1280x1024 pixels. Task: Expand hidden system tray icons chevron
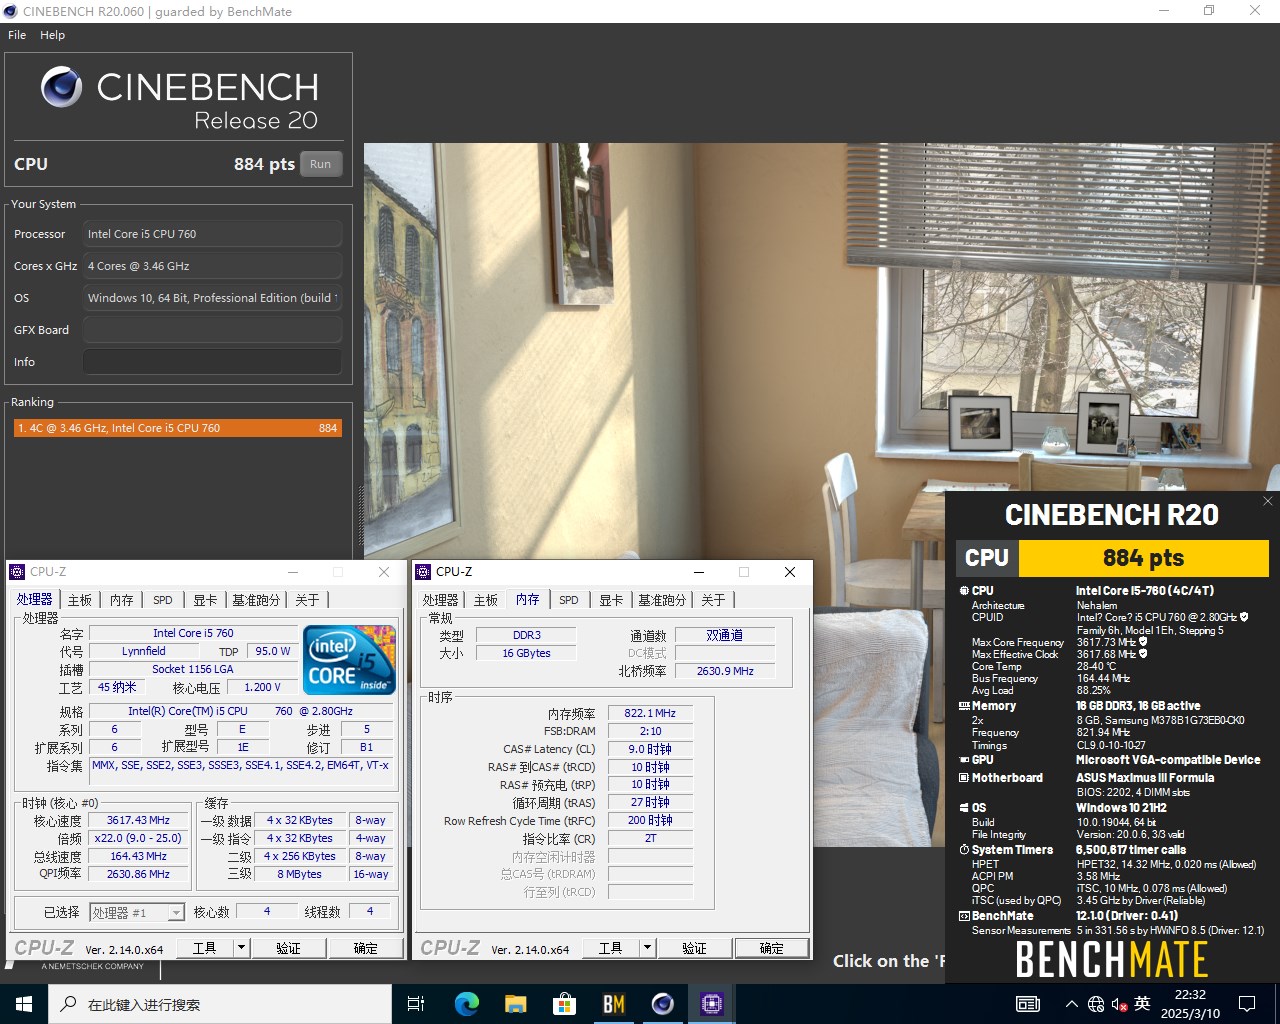coord(1072,1004)
